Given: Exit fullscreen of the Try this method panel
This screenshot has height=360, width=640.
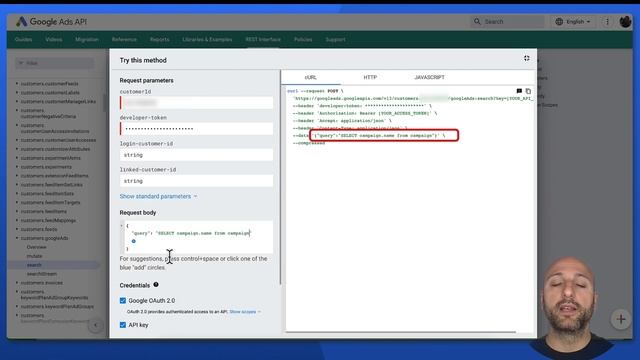Looking at the screenshot, I should (x=527, y=58).
